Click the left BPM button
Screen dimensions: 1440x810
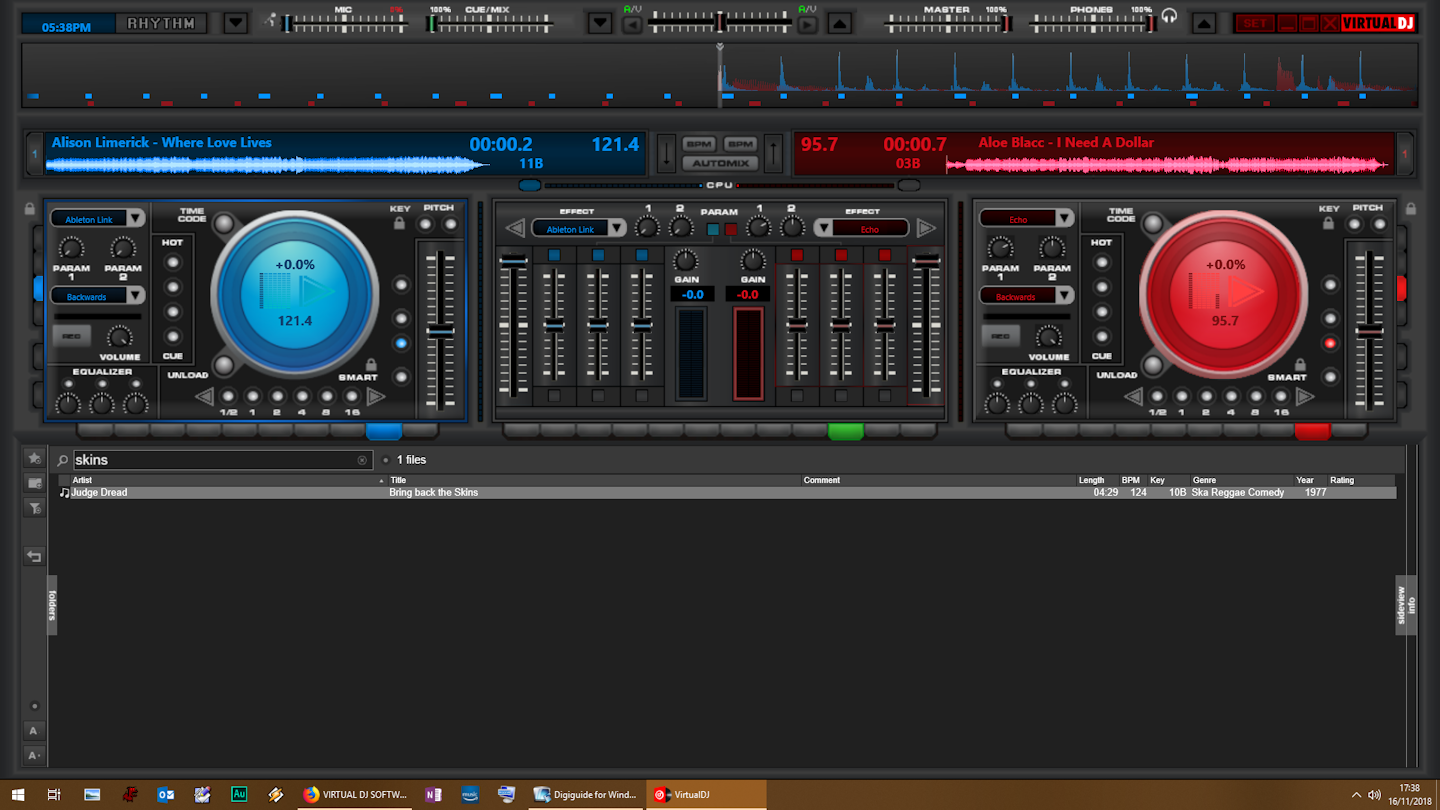pyautogui.click(x=699, y=144)
